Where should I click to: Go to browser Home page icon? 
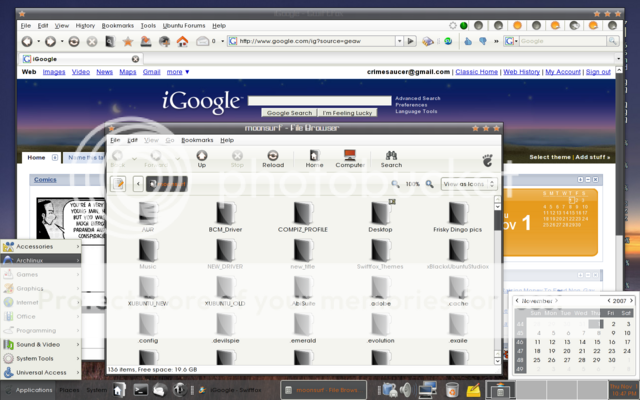(x=182, y=41)
